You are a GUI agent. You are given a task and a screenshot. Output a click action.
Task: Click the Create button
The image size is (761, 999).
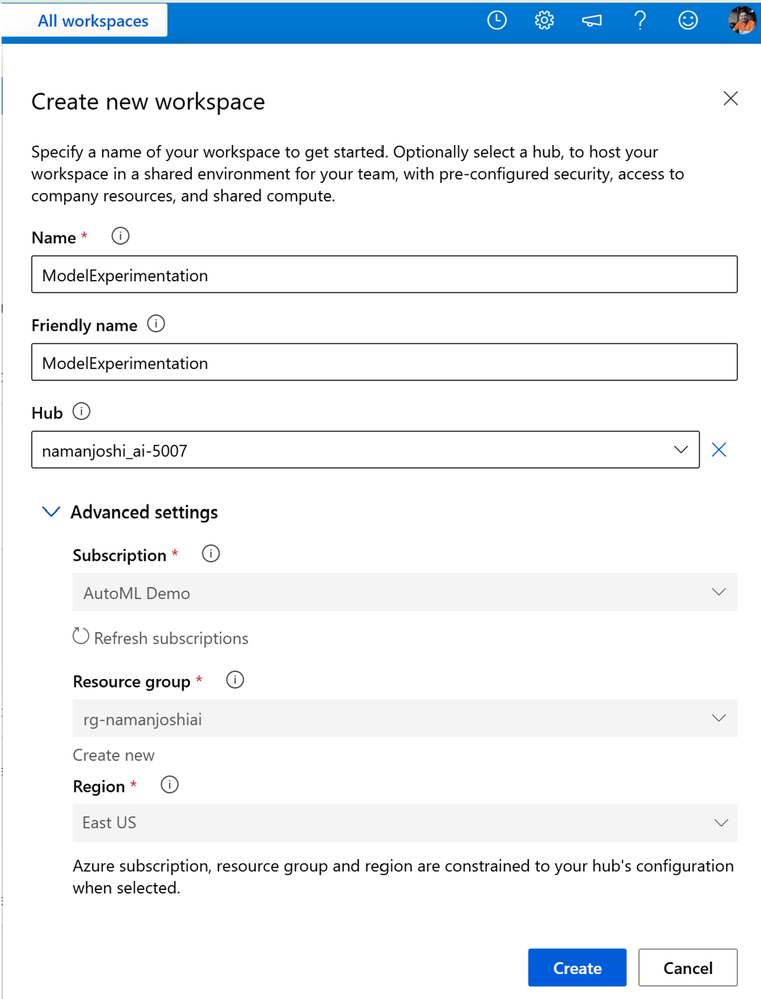pos(577,968)
